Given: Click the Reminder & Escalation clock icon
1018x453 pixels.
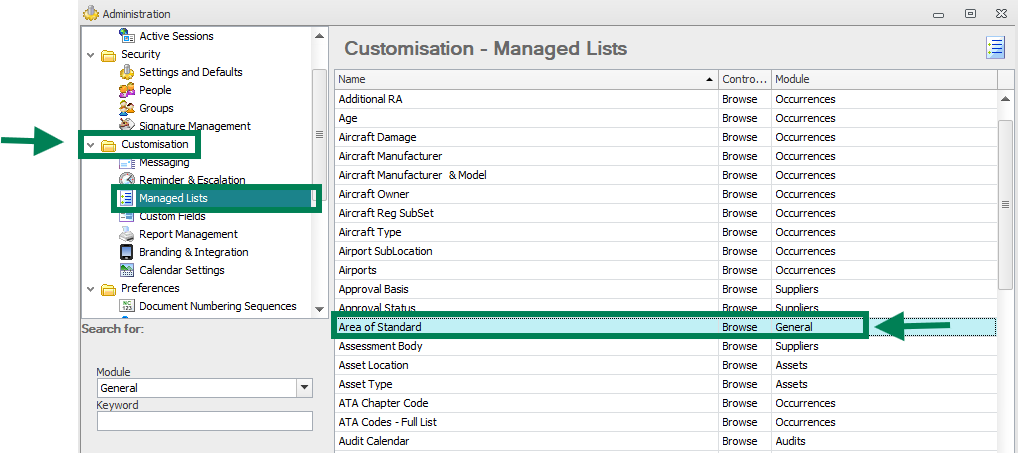Looking at the screenshot, I should pyautogui.click(x=127, y=180).
